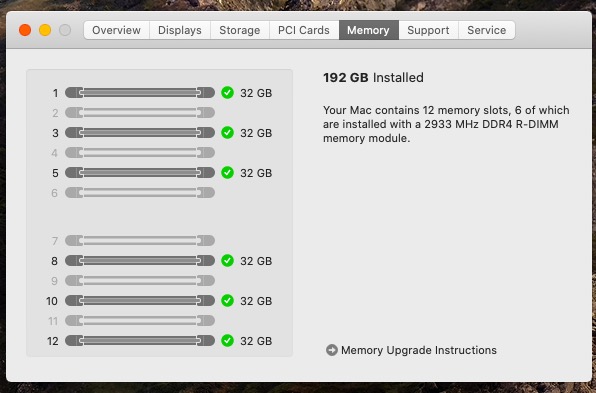The width and height of the screenshot is (596, 393).
Task: Click the green checkmark for slot 5
Action: (x=227, y=173)
